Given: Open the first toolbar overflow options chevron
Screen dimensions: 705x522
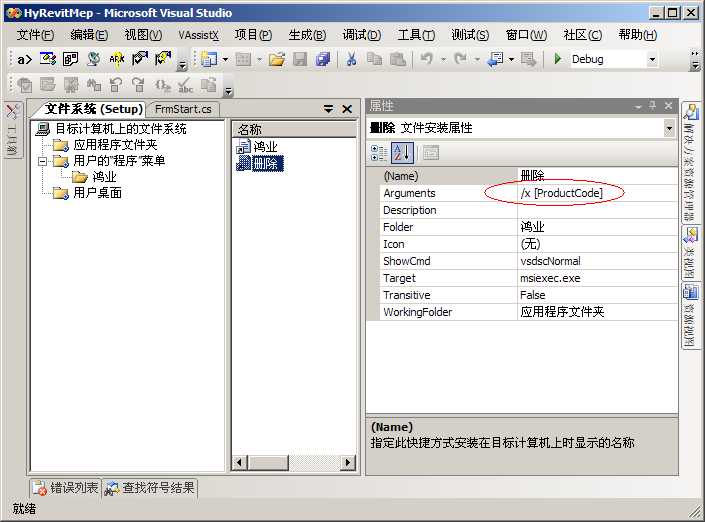Looking at the screenshot, I should pos(182,66).
